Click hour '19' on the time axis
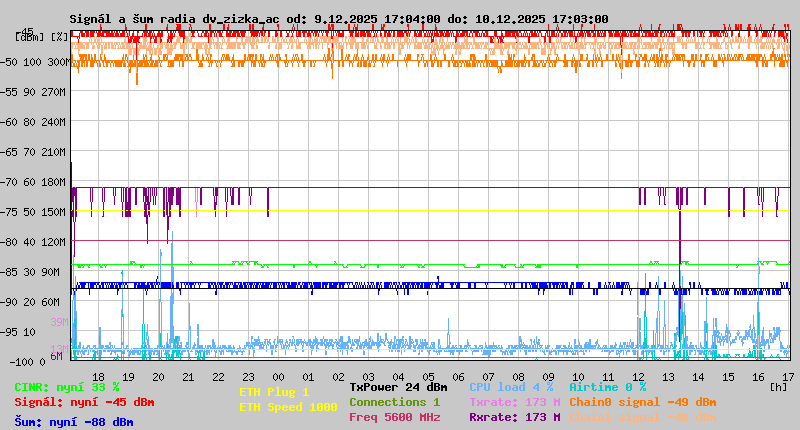The width and height of the screenshot is (800, 430). pos(129,377)
